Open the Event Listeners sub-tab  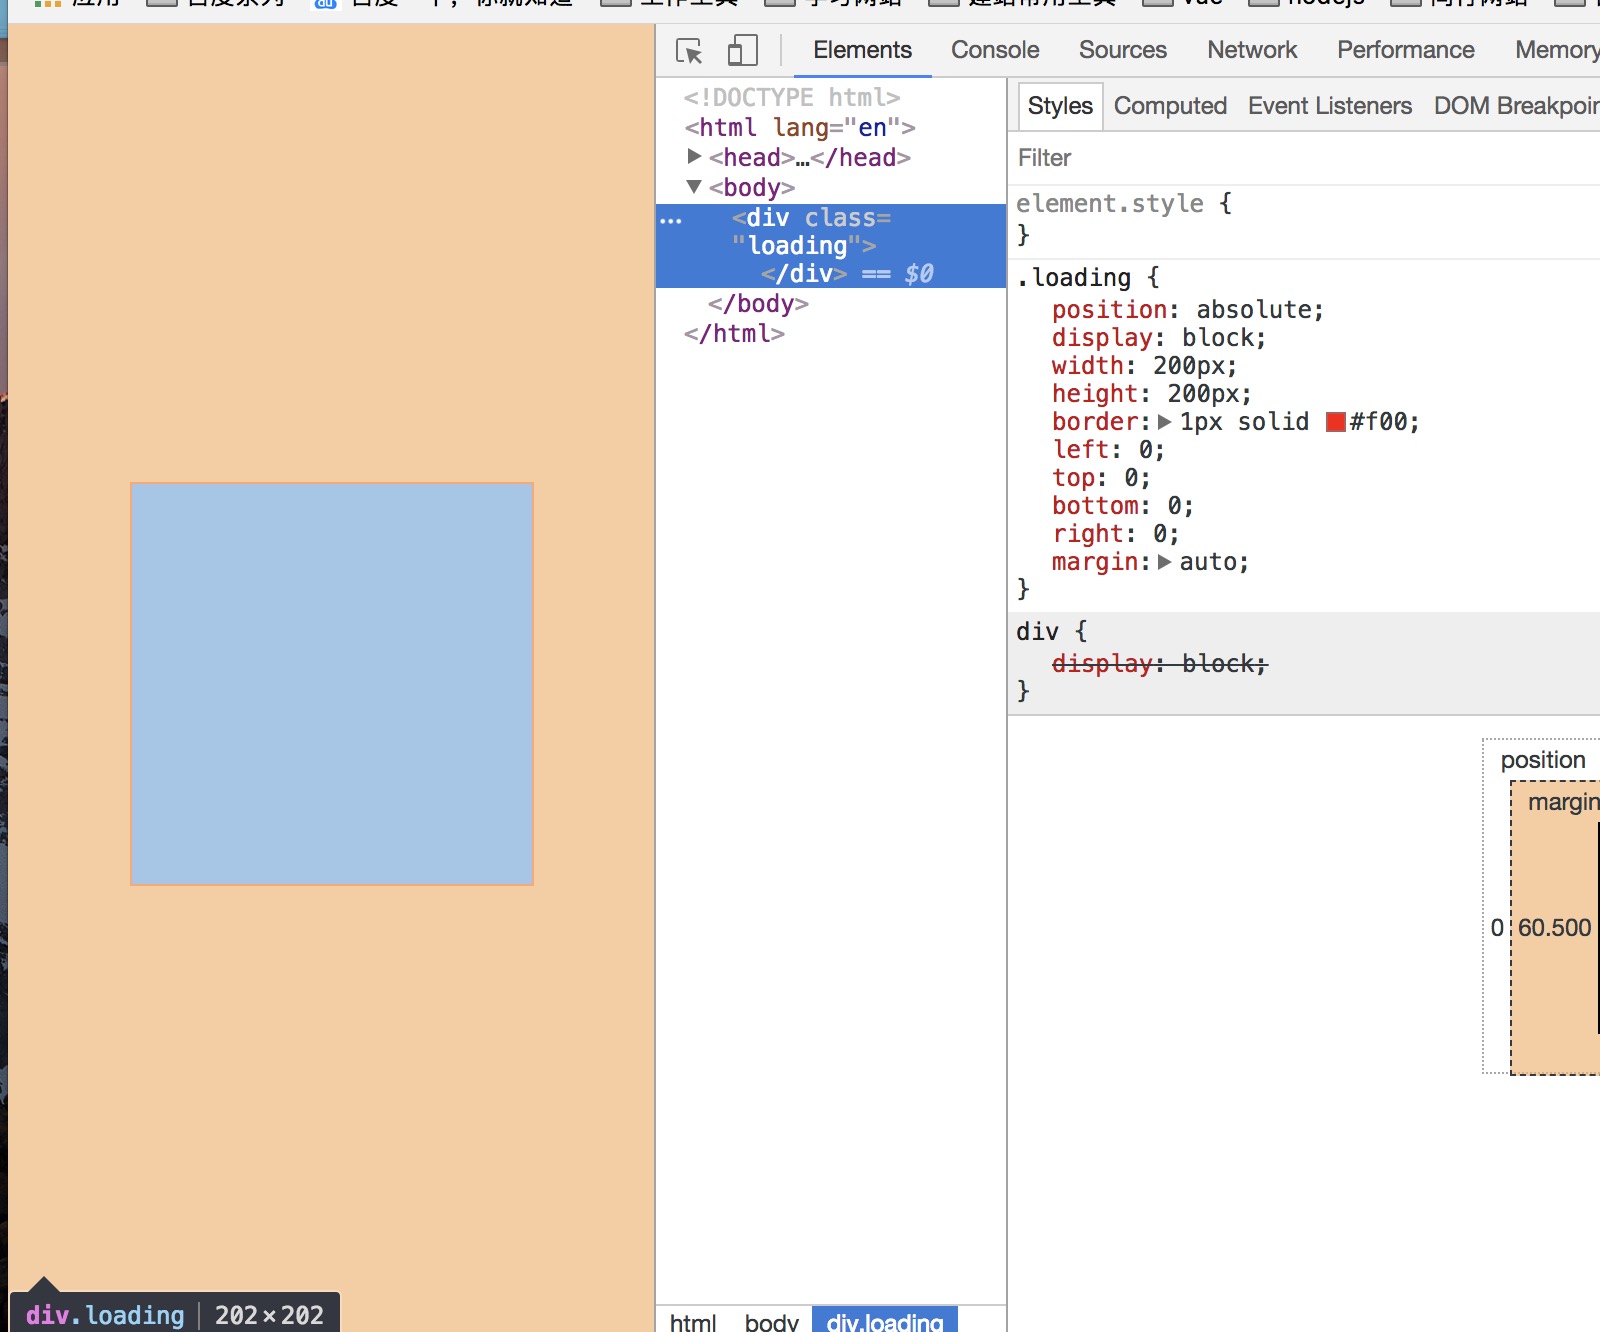pyautogui.click(x=1329, y=106)
